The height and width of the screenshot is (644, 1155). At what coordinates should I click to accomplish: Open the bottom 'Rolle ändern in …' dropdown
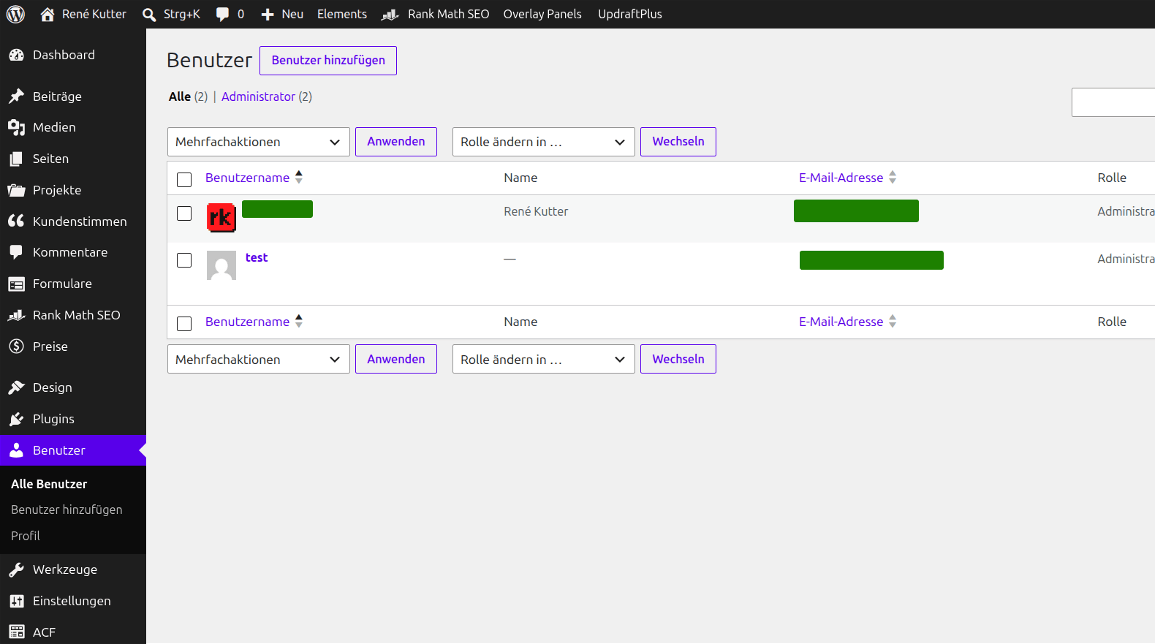[543, 360]
